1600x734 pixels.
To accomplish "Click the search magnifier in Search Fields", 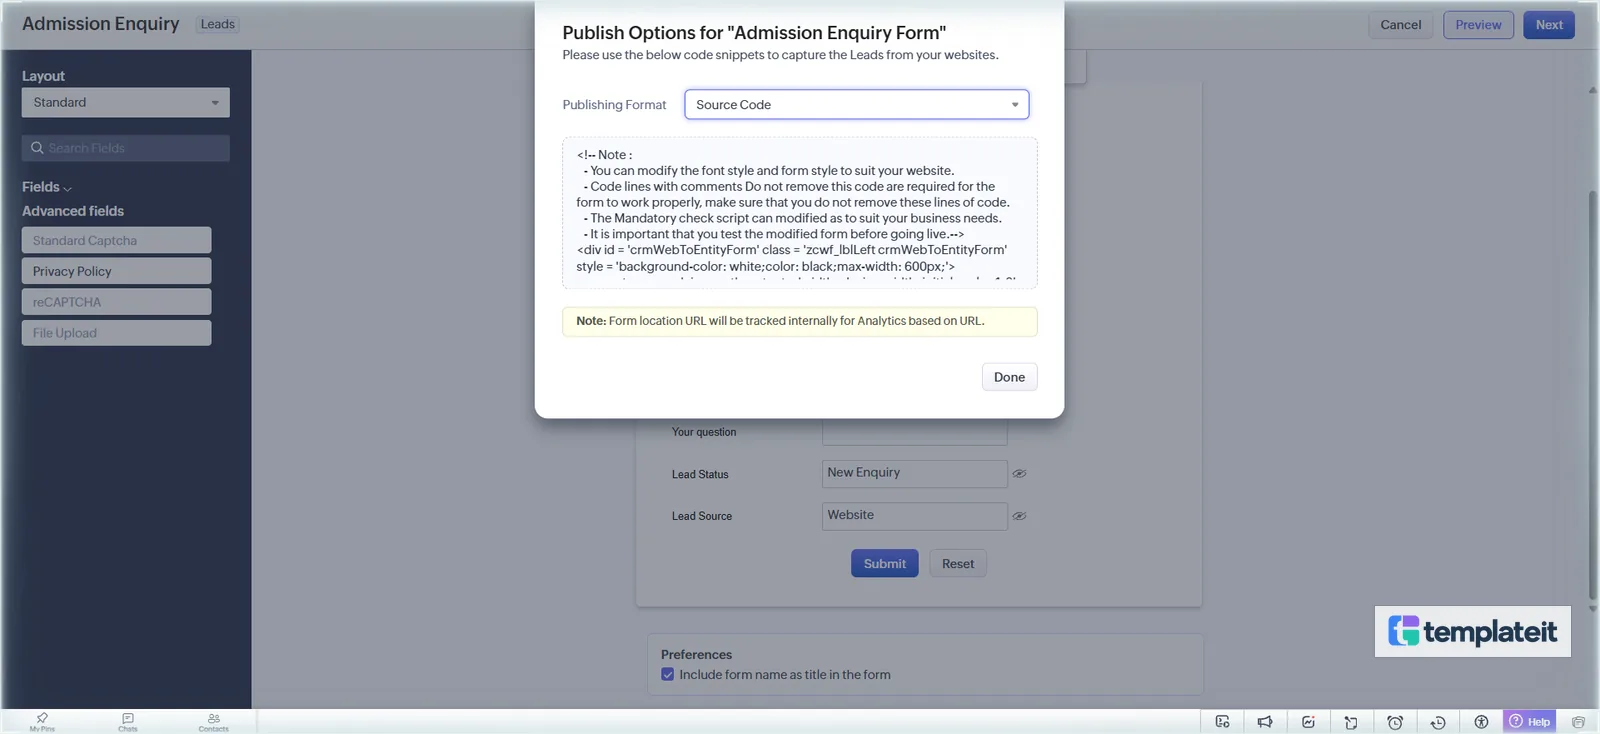I will pyautogui.click(x=37, y=148).
